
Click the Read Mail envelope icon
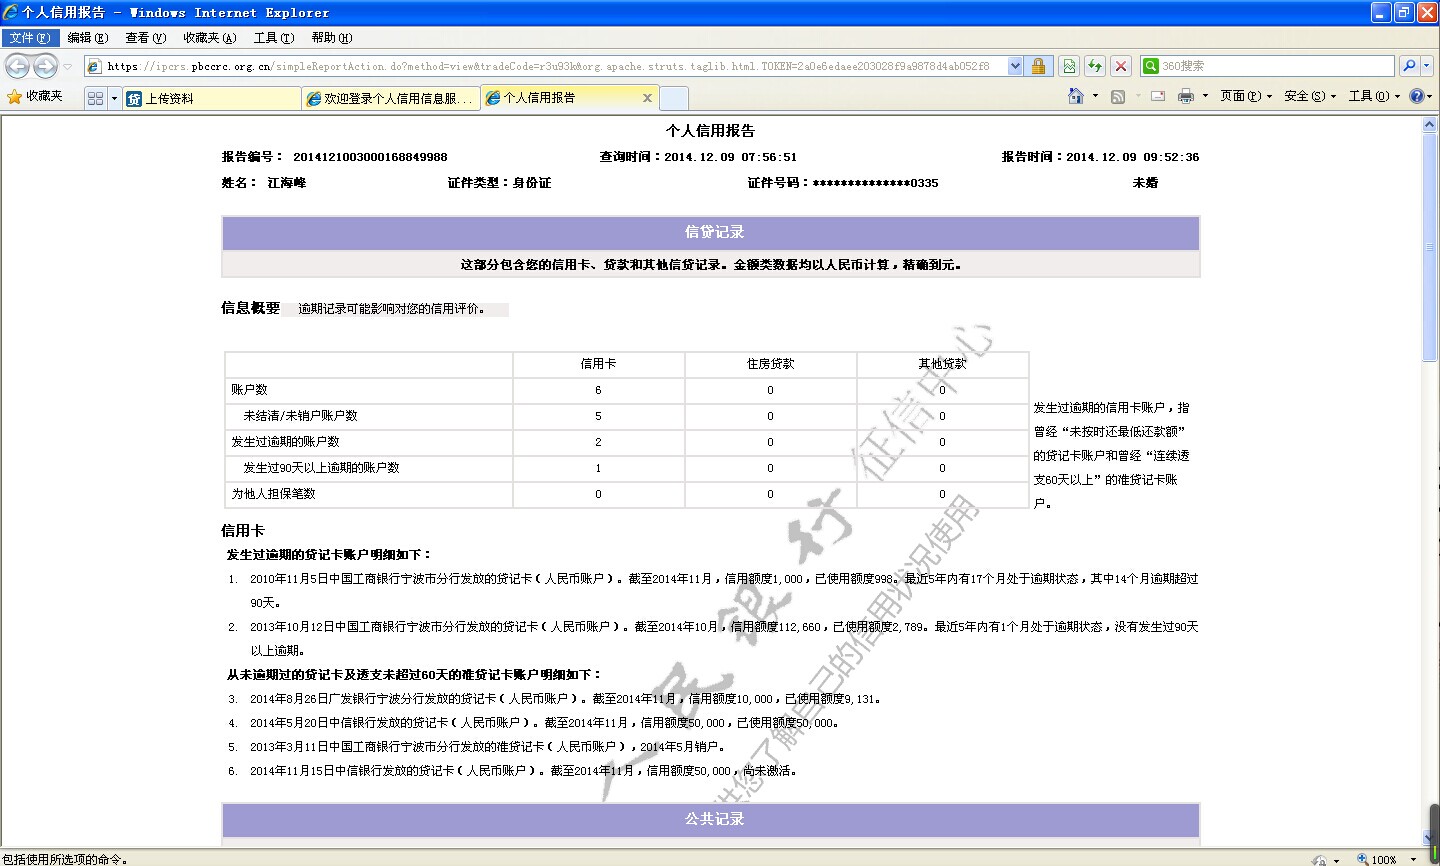[x=1158, y=96]
